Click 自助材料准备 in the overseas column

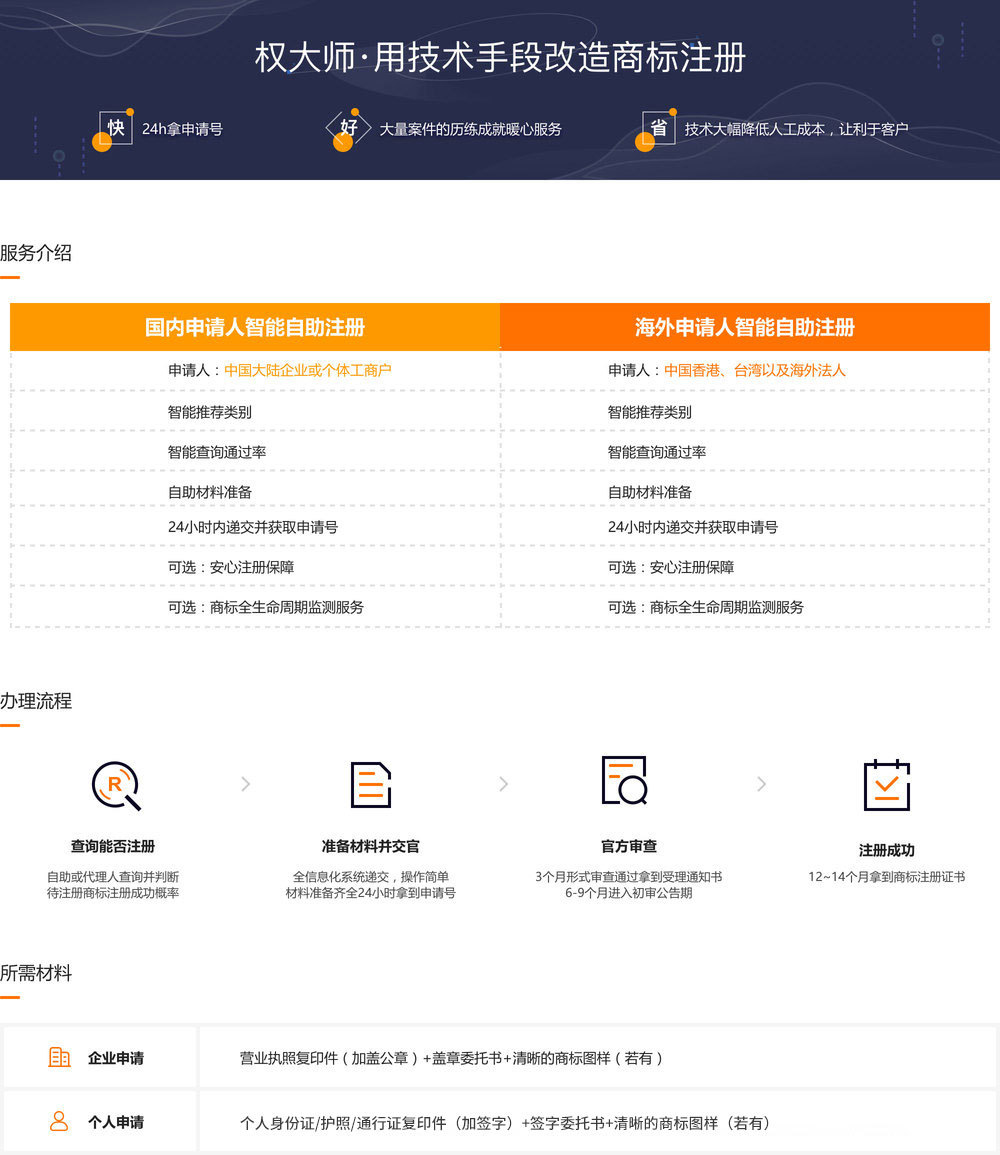tap(649, 492)
